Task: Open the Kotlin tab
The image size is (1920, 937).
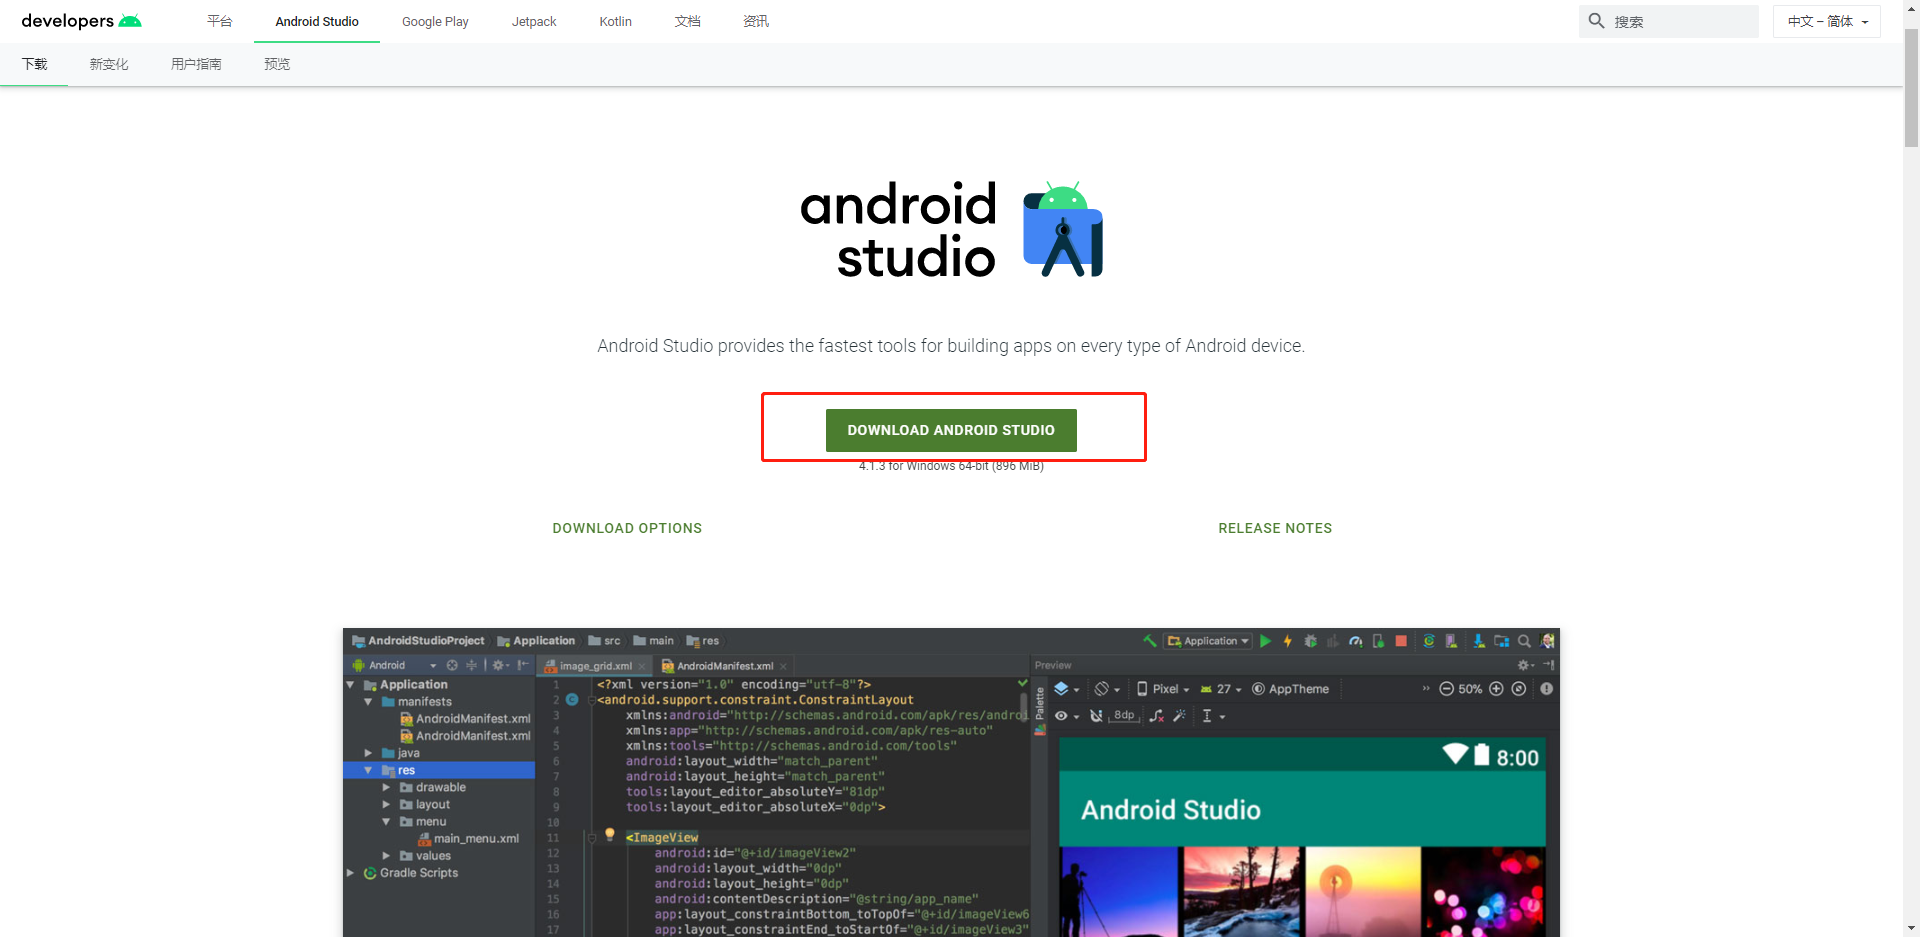Action: pos(615,21)
